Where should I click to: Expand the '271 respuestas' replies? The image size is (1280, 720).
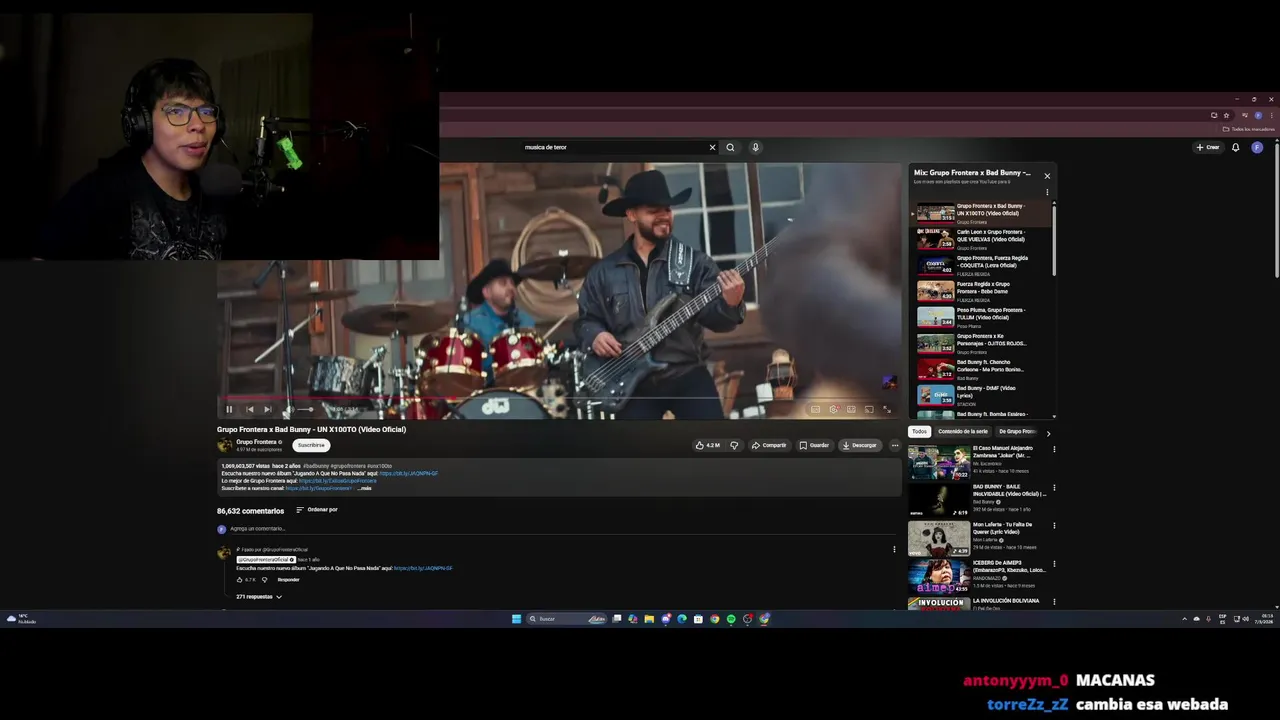click(259, 597)
